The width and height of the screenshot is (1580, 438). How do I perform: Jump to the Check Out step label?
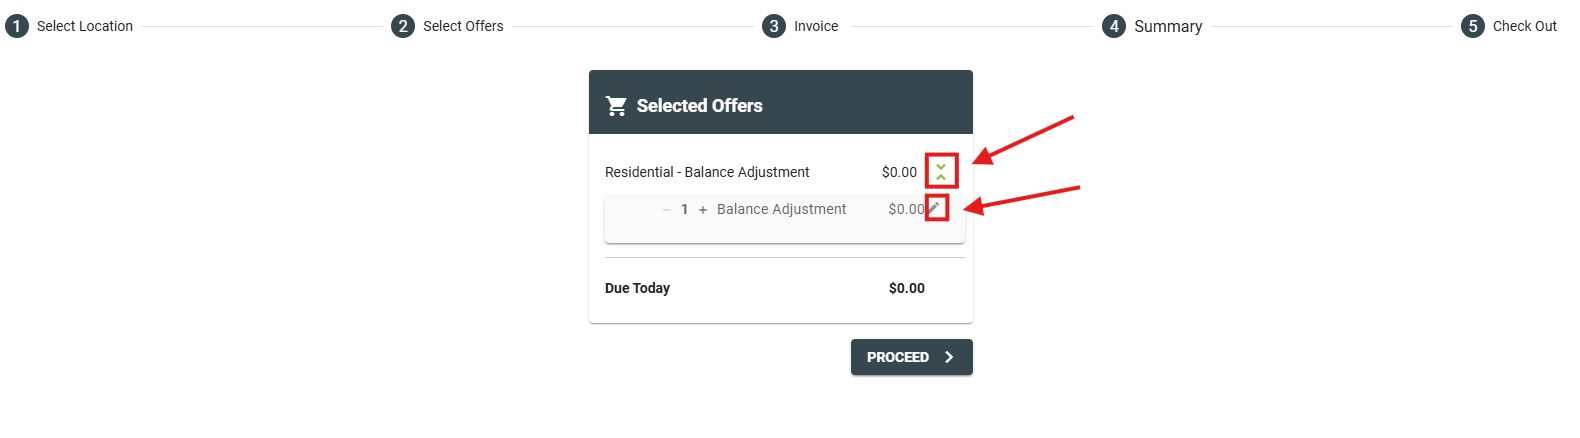(1524, 26)
